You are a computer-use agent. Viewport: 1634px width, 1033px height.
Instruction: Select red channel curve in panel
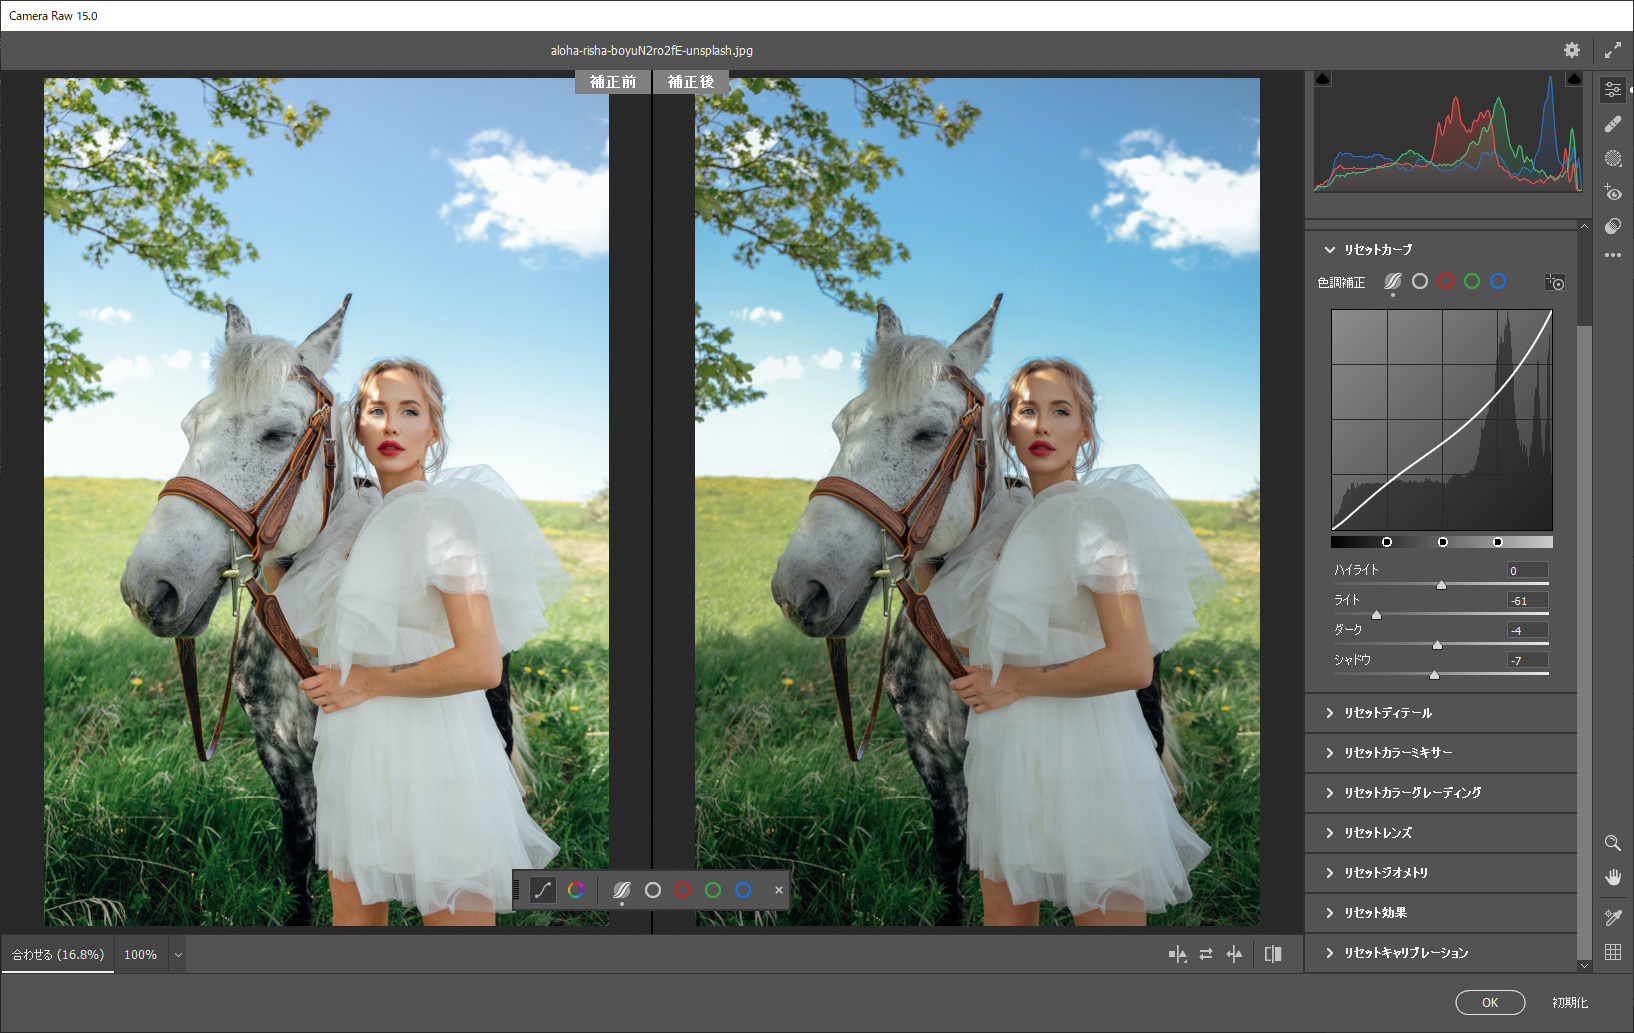[1446, 282]
